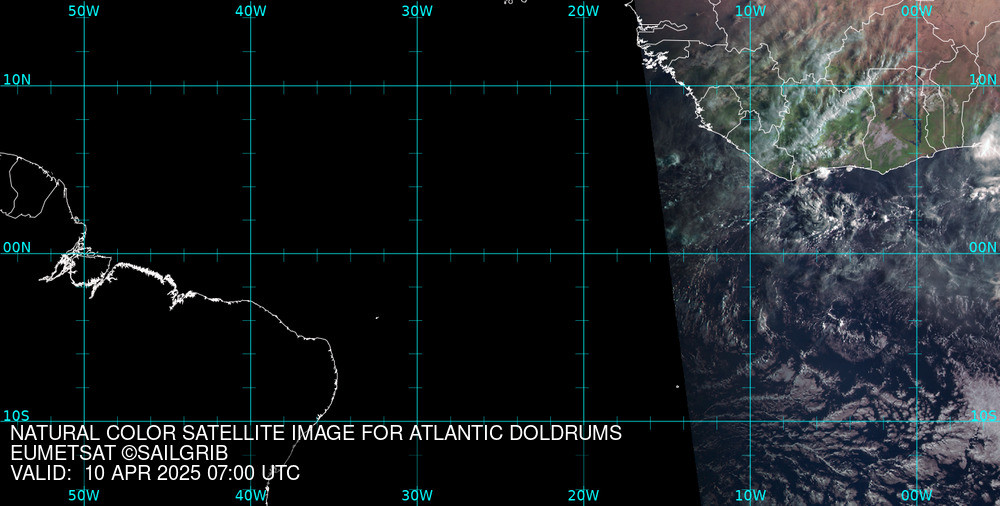Image resolution: width=1000 pixels, height=506 pixels.
Task: Select the 30W label along the top edge
Action: (x=417, y=11)
